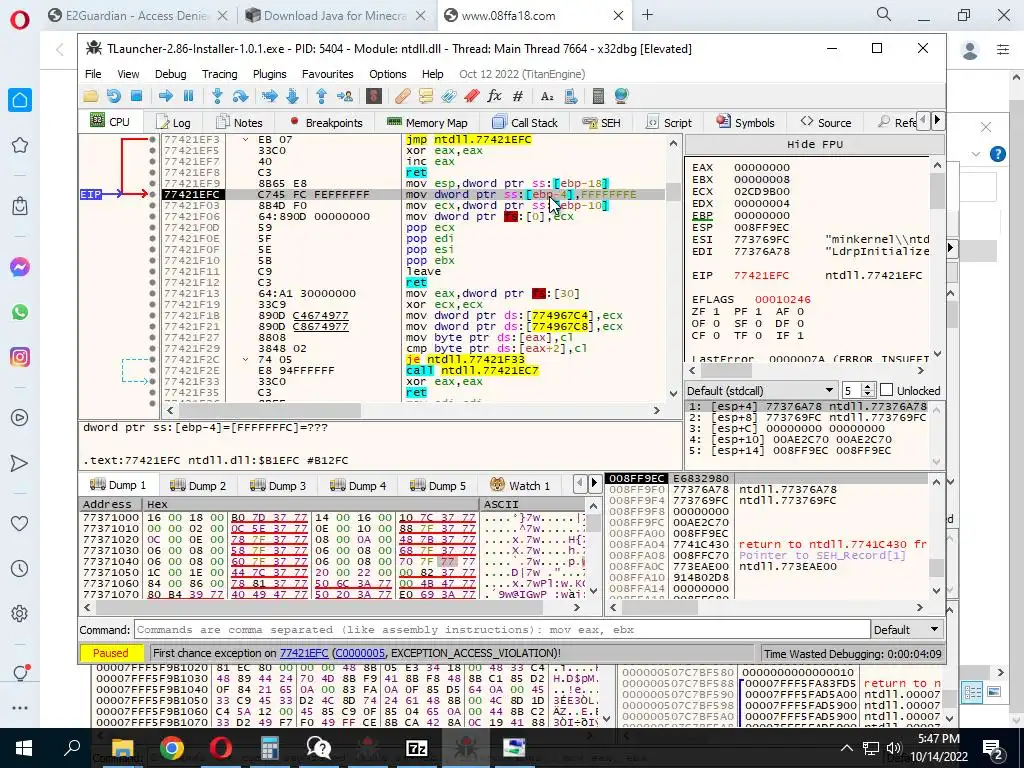Click the Step over toolbar icon
Viewport: 1024px width, 768px height.
tap(240, 97)
